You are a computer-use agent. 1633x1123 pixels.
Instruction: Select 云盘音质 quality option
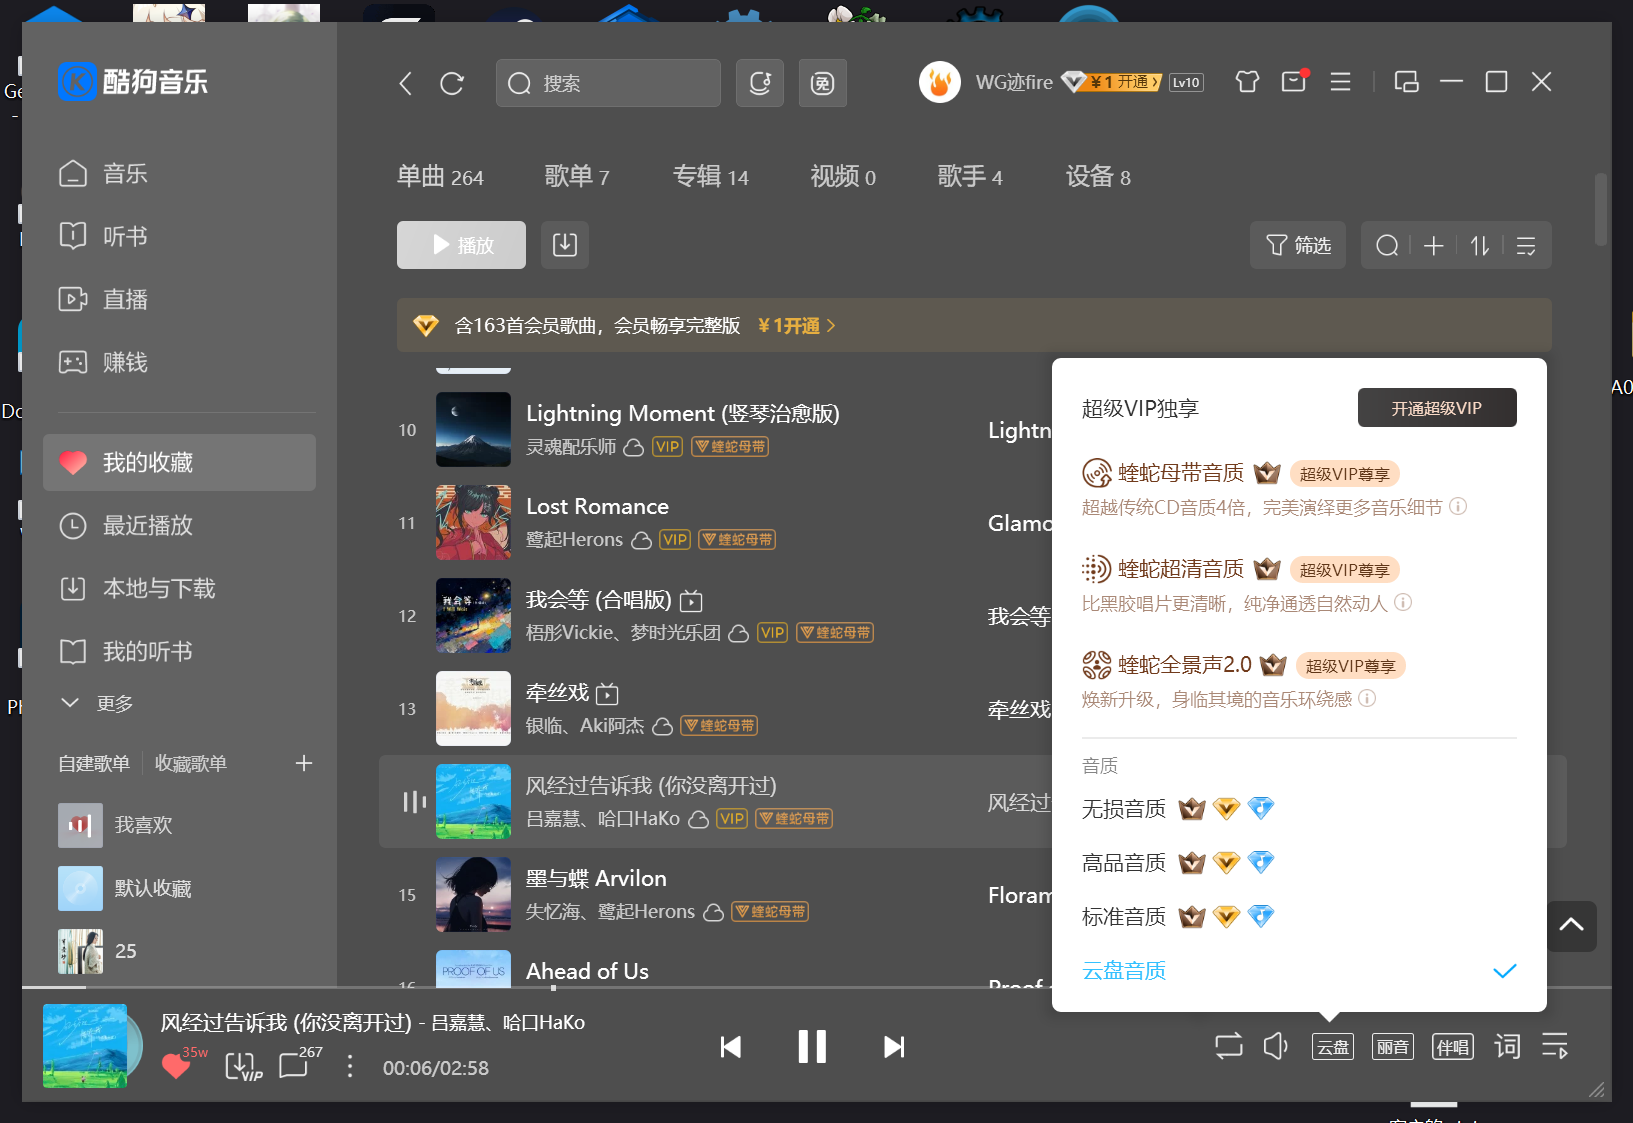[x=1124, y=971]
